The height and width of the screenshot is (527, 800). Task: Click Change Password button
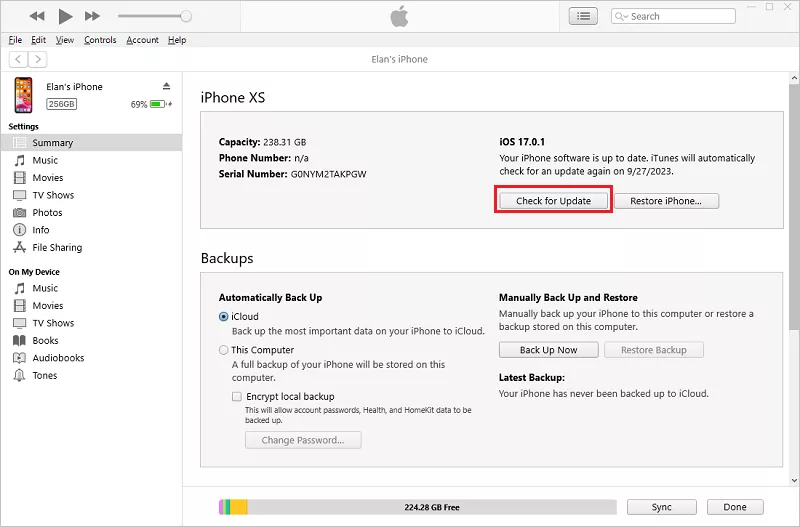click(x=303, y=440)
